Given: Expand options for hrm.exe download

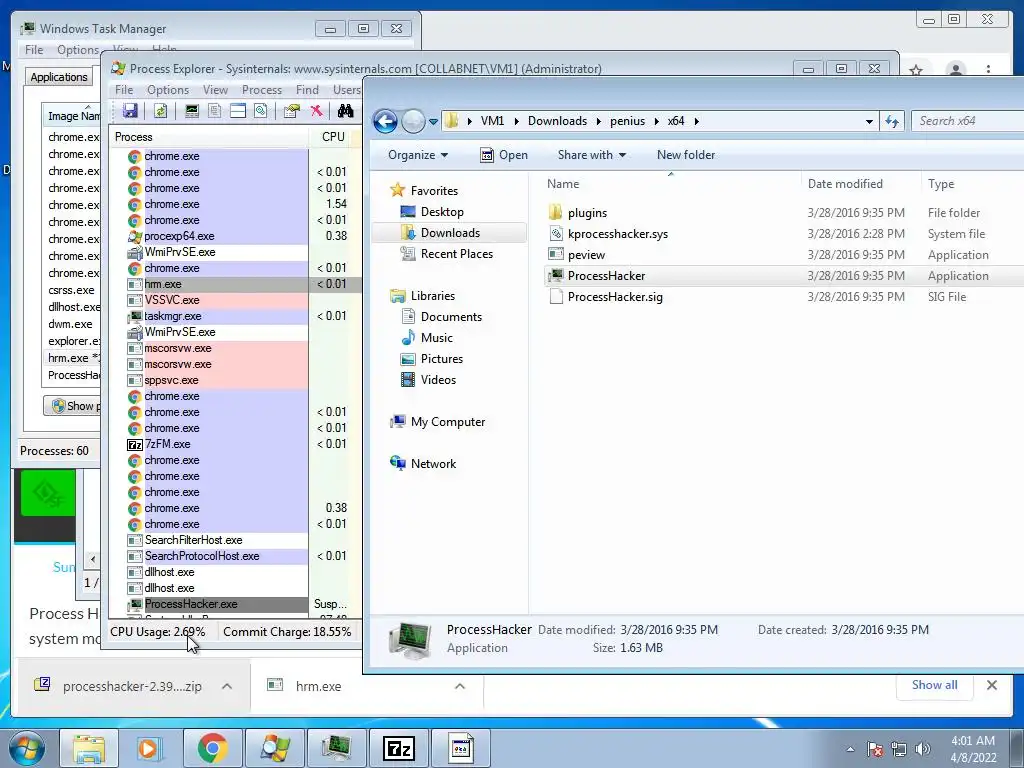Looking at the screenshot, I should pos(460,686).
